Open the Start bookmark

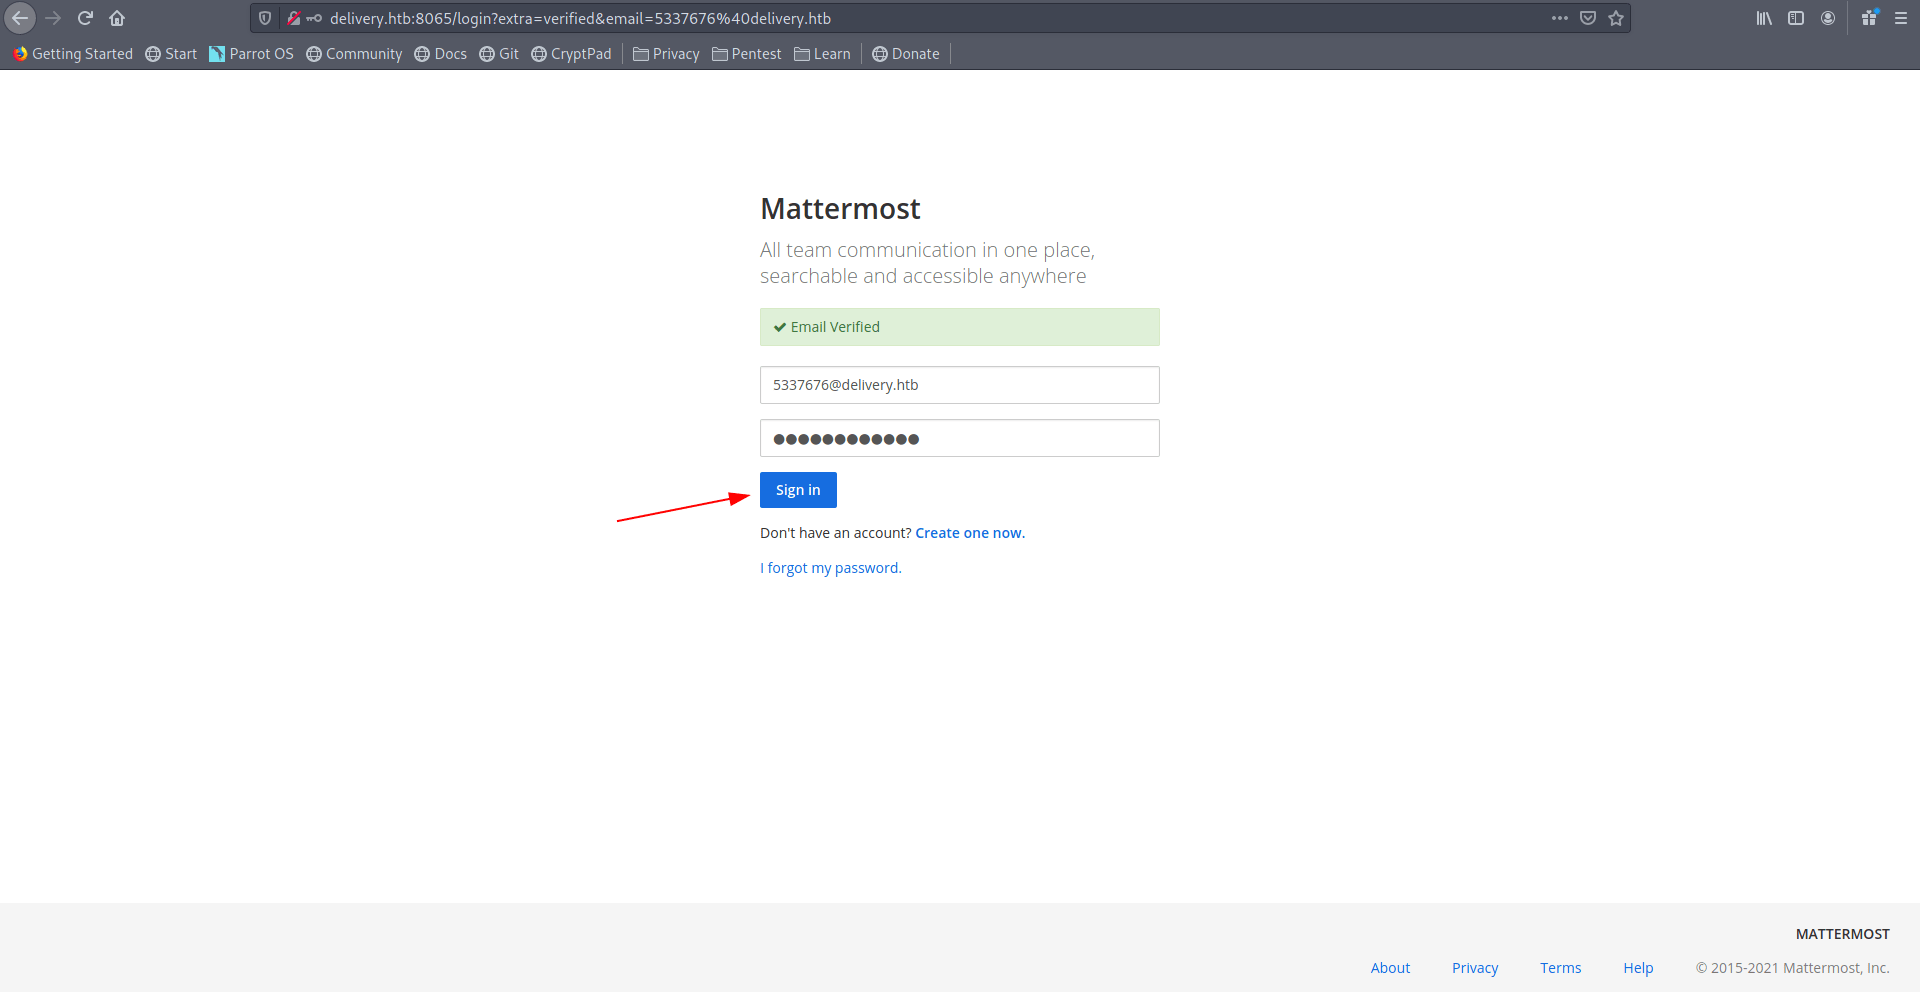[171, 54]
